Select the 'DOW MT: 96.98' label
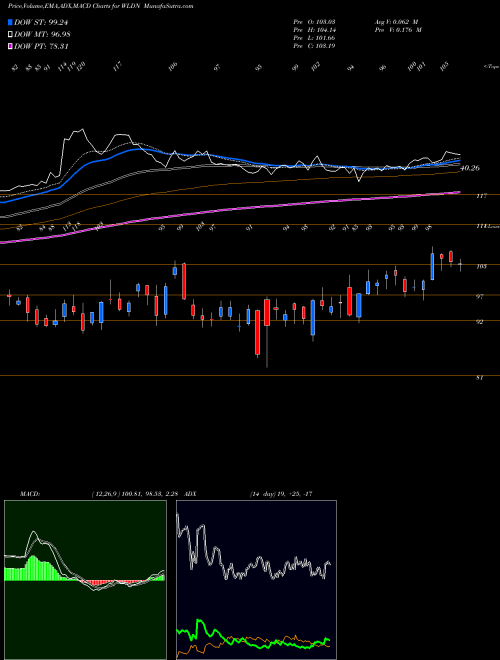Image resolution: width=500 pixels, height=660 pixels. click(x=42, y=35)
